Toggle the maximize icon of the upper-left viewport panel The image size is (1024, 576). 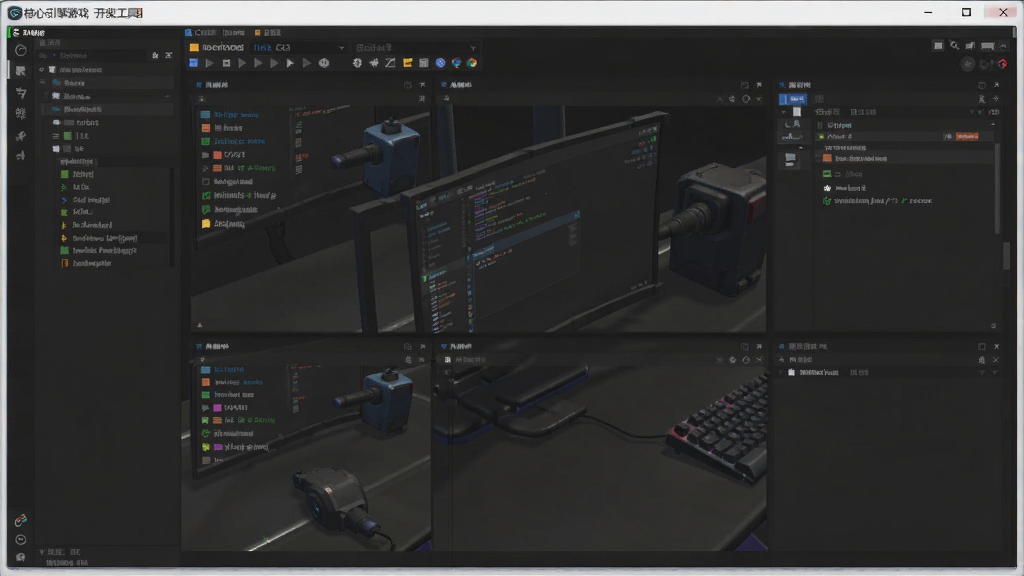tap(408, 85)
